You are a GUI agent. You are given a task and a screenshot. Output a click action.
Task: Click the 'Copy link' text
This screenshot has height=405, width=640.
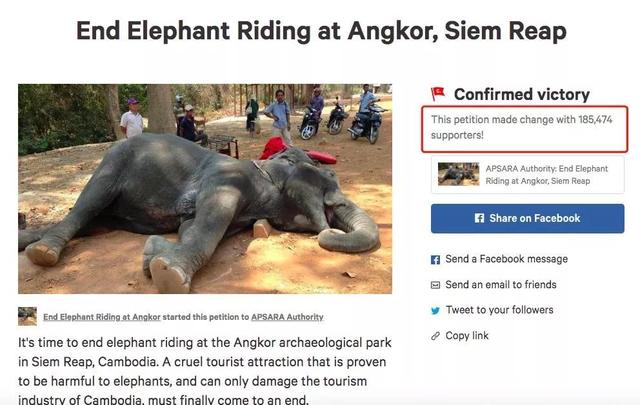click(x=467, y=336)
